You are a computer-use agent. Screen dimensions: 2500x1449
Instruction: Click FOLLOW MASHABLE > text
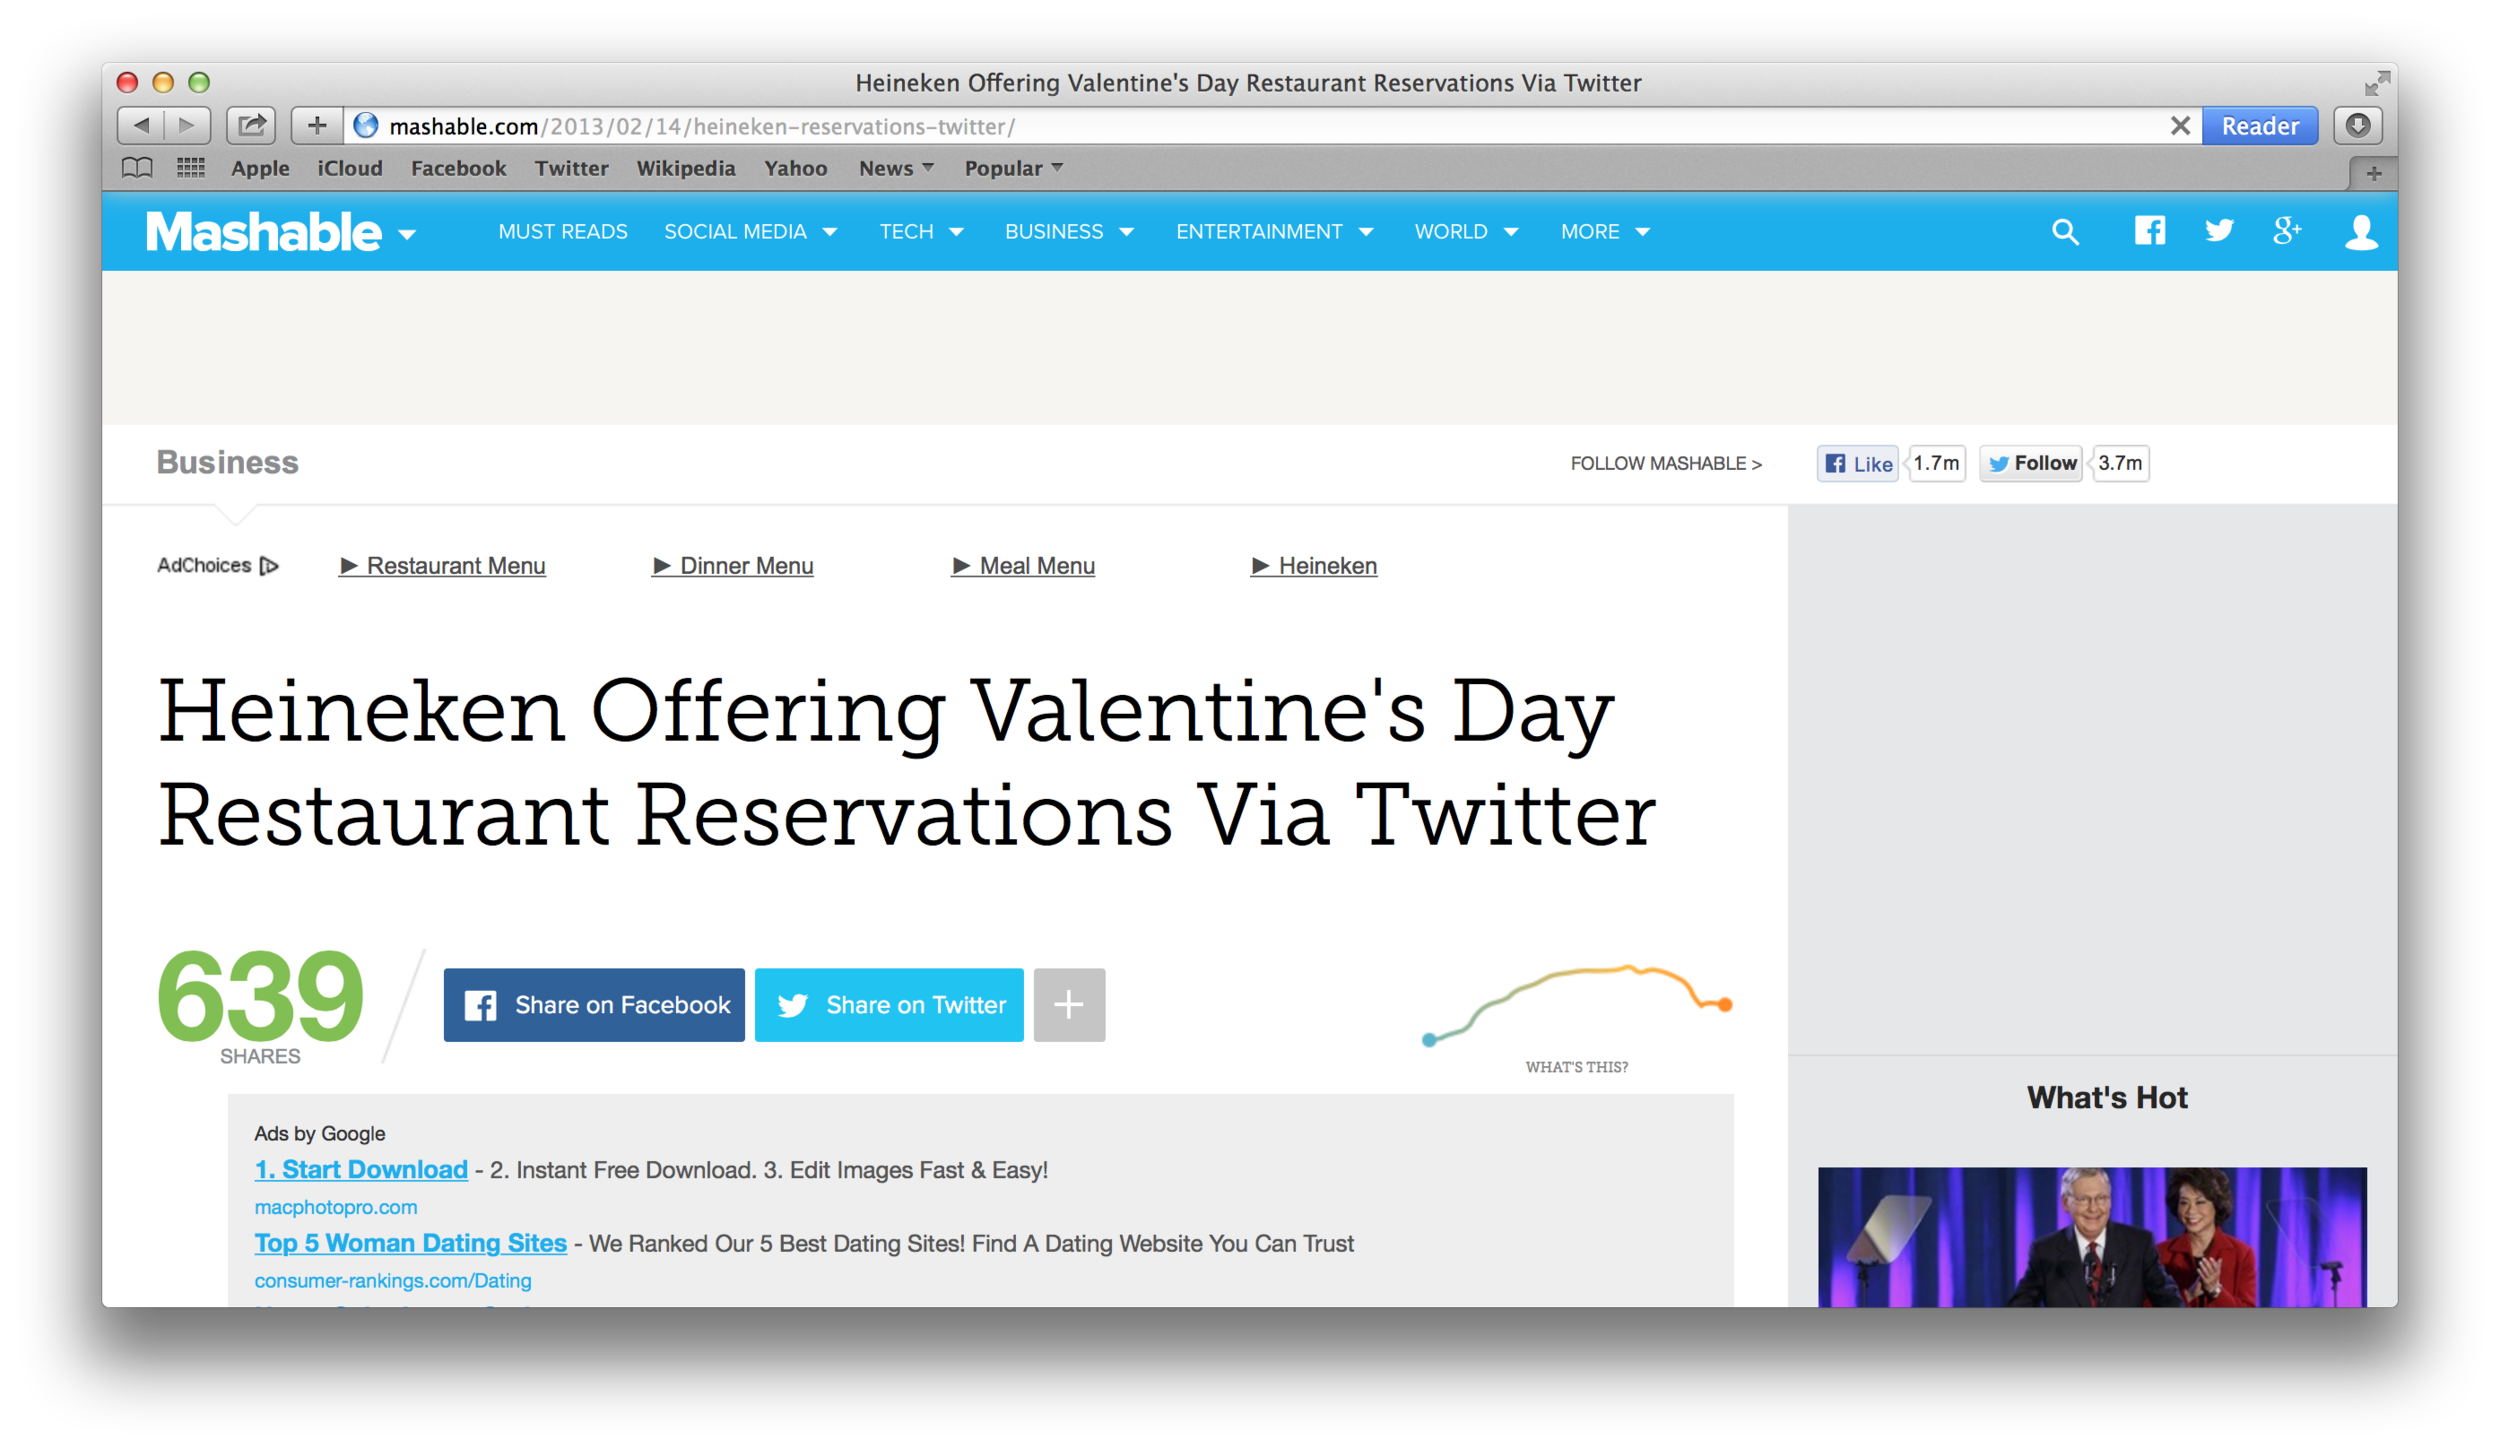pos(1666,463)
